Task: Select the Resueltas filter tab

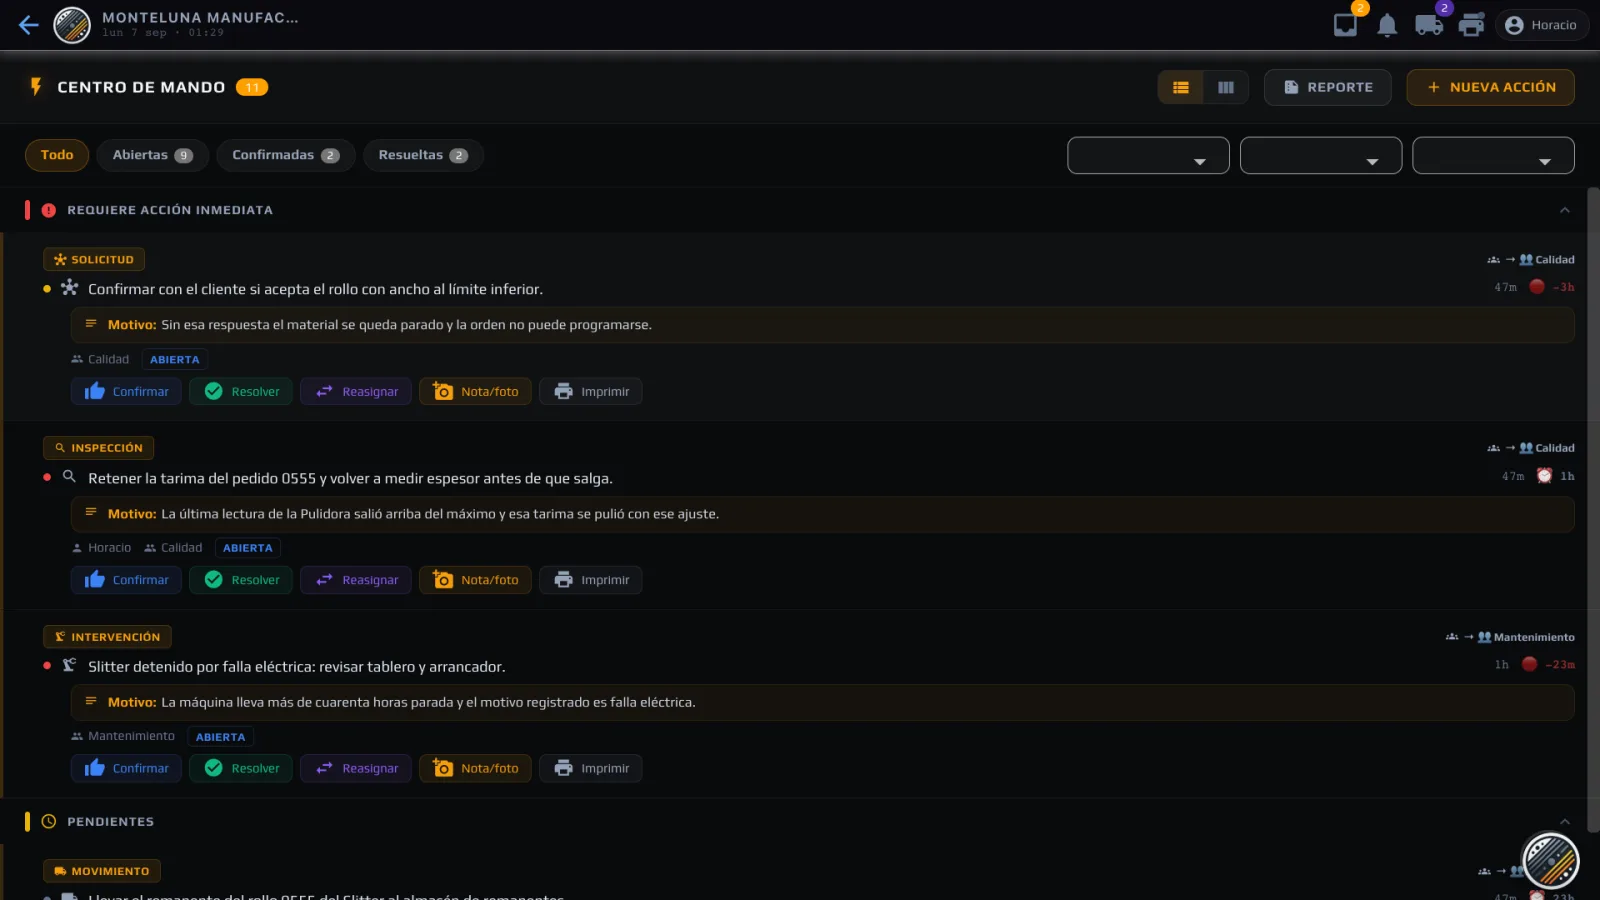Action: [x=423, y=155]
